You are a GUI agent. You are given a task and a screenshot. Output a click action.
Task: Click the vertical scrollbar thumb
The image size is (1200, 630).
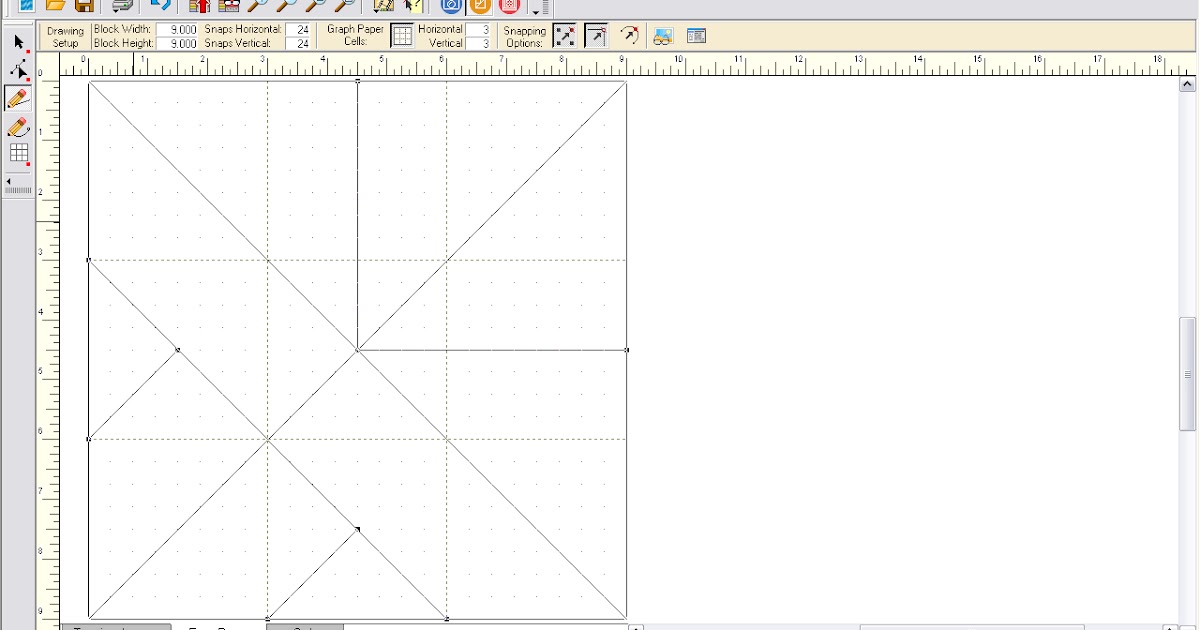click(x=1187, y=374)
